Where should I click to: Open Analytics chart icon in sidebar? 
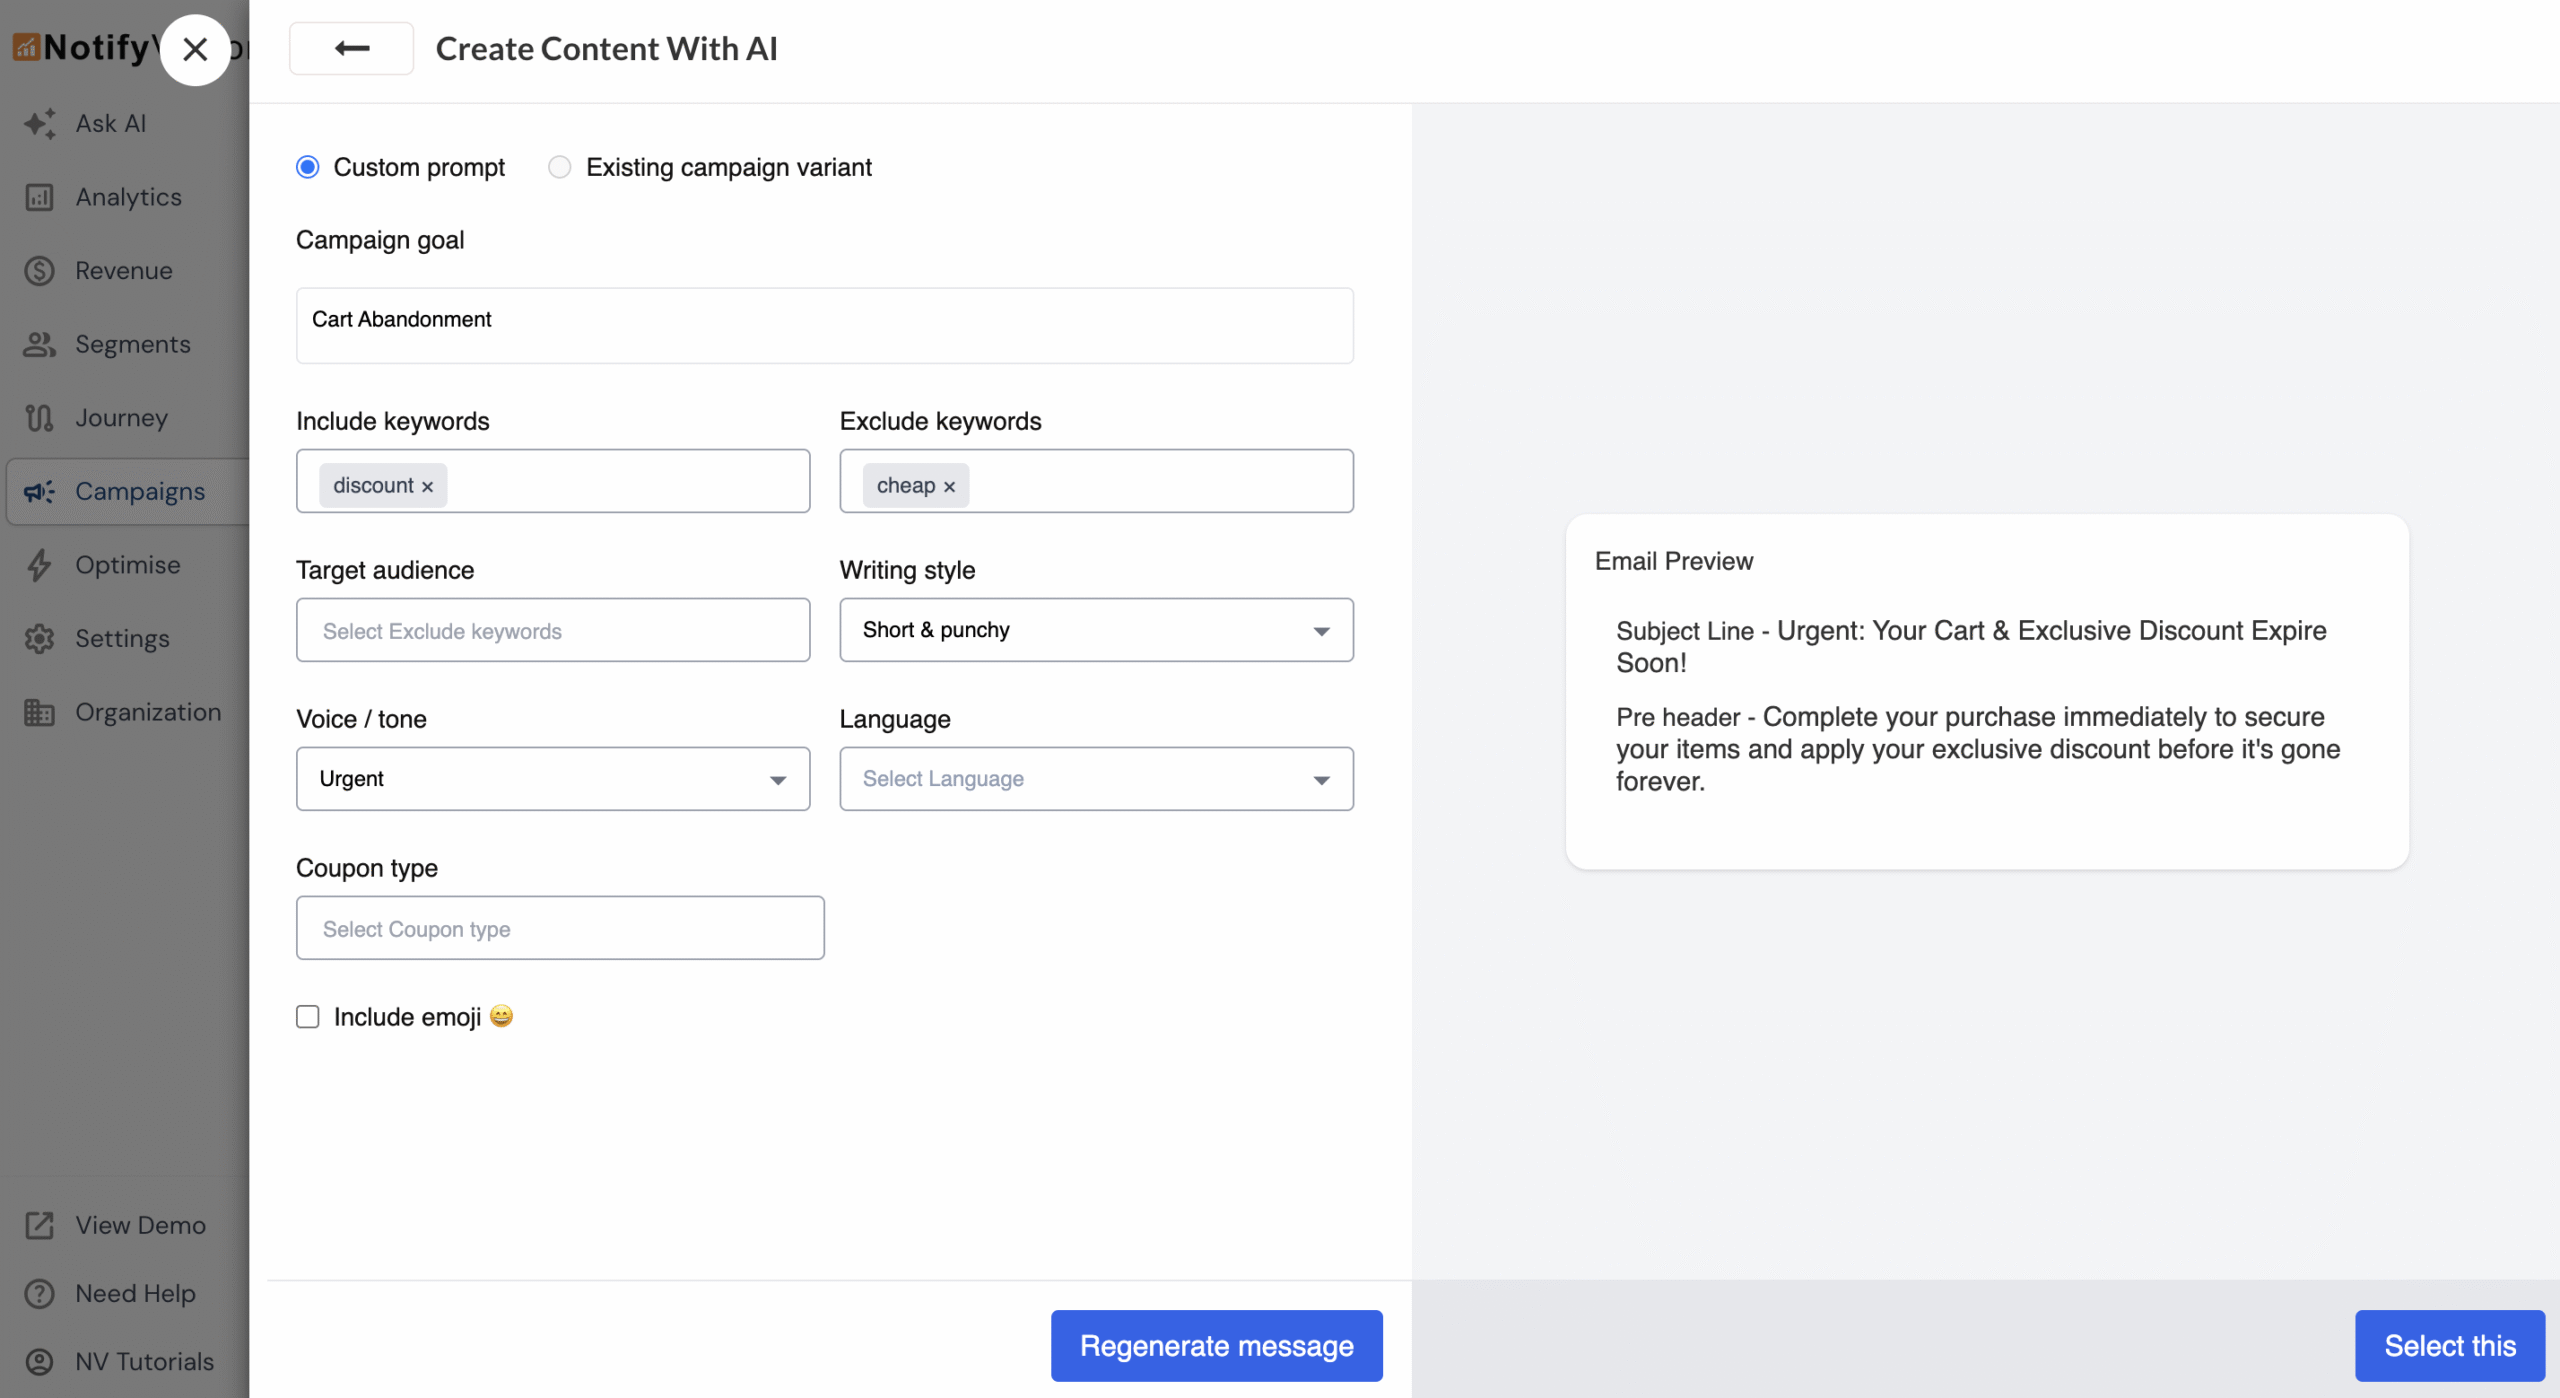(40, 198)
